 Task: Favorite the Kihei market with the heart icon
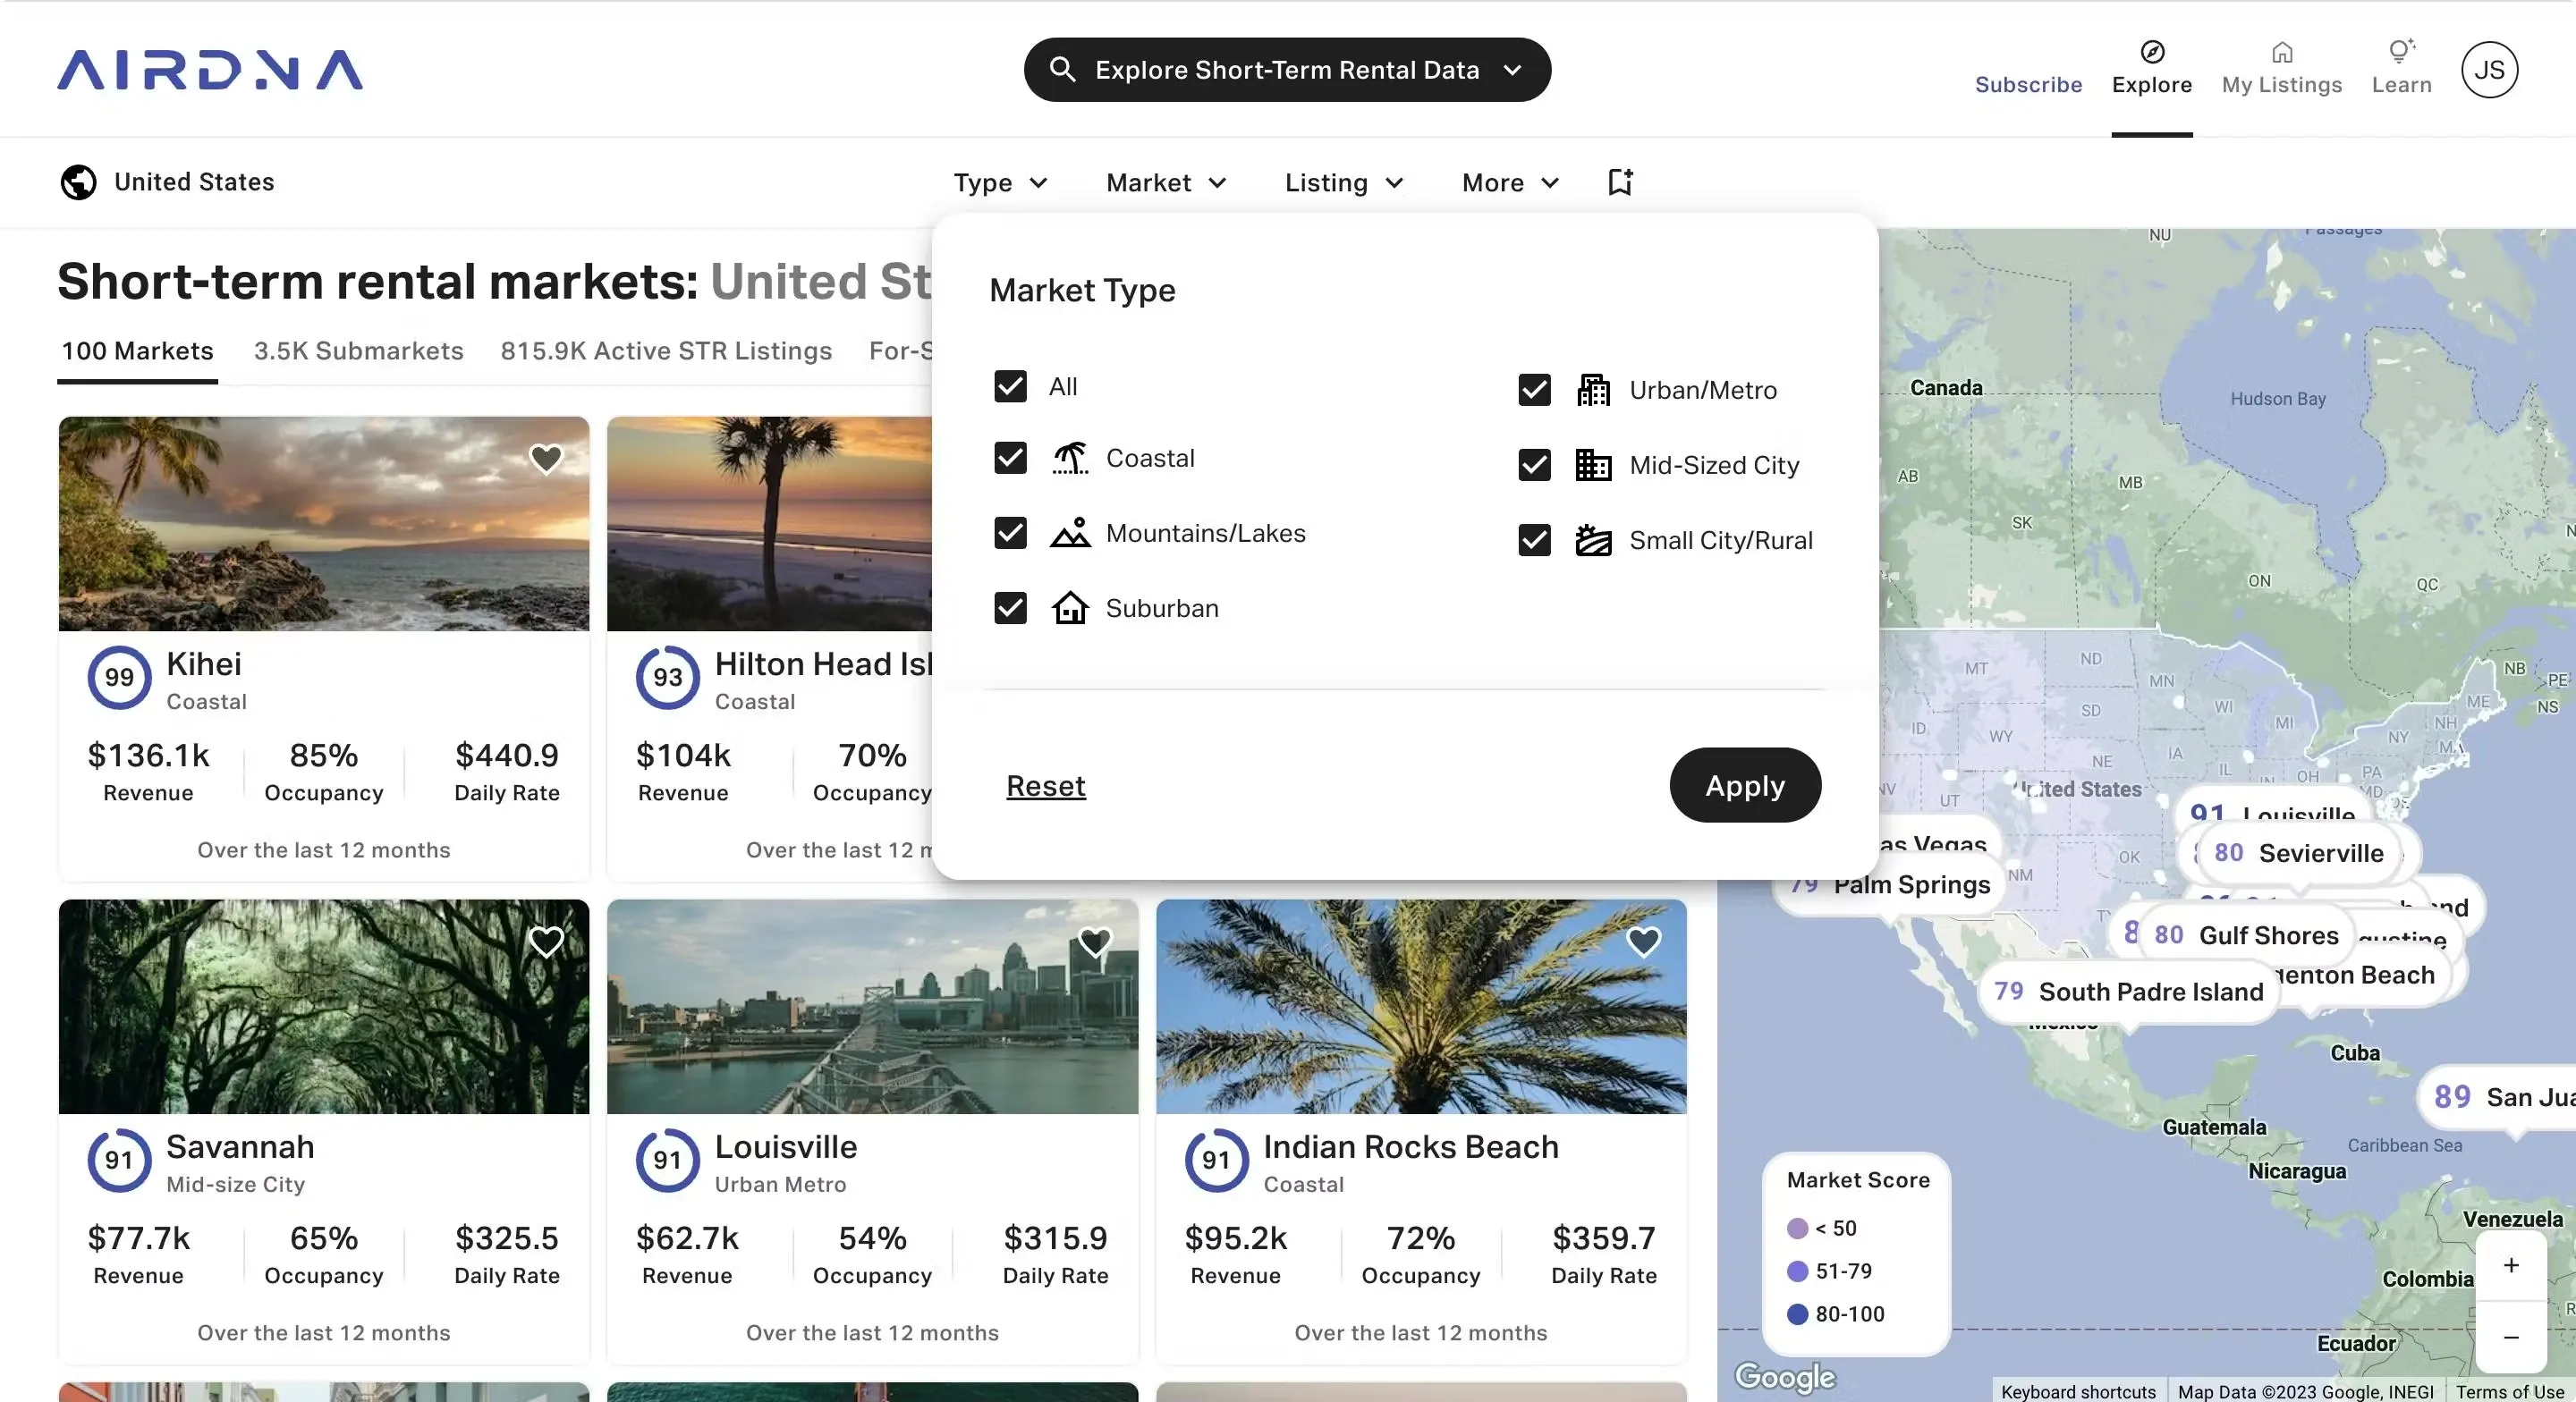click(x=545, y=458)
